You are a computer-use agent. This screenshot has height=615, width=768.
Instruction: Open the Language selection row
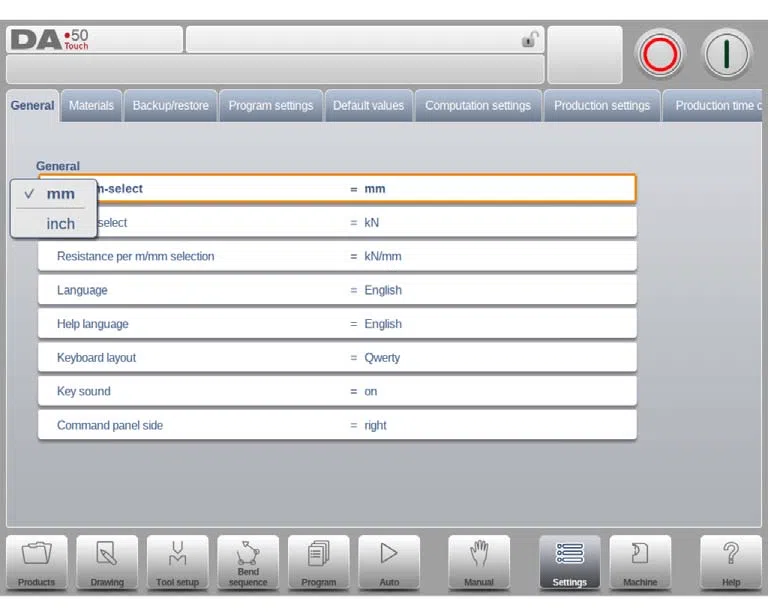(x=337, y=290)
